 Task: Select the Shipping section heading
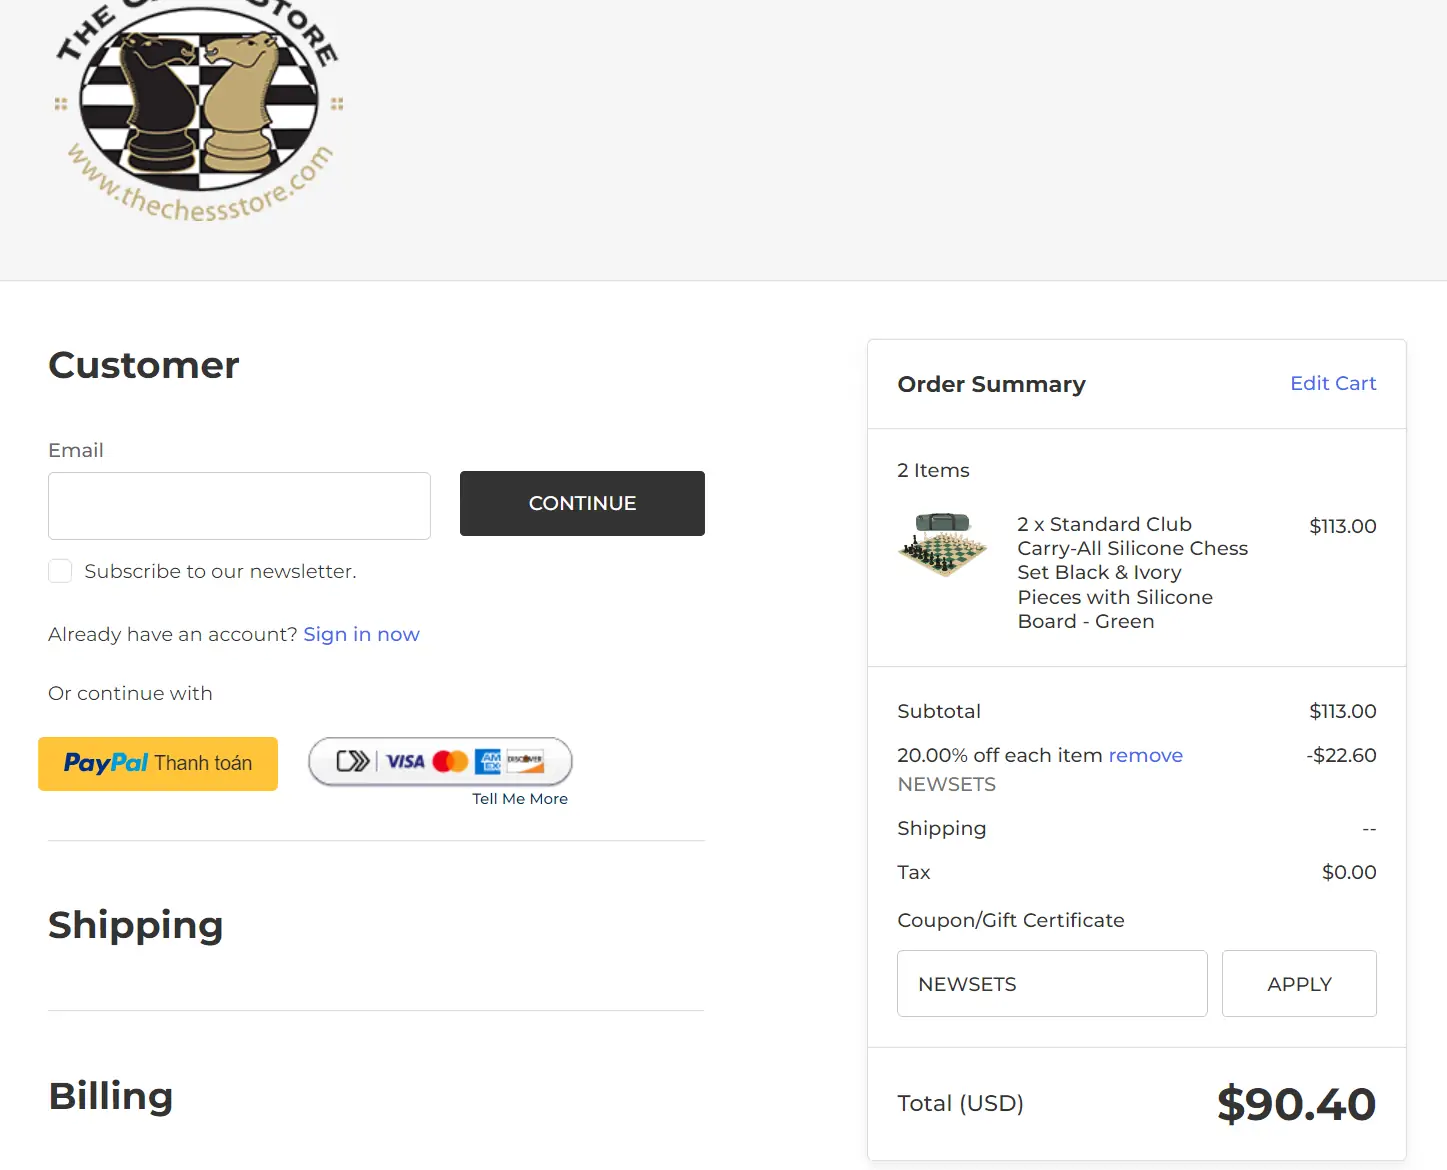[x=136, y=925]
